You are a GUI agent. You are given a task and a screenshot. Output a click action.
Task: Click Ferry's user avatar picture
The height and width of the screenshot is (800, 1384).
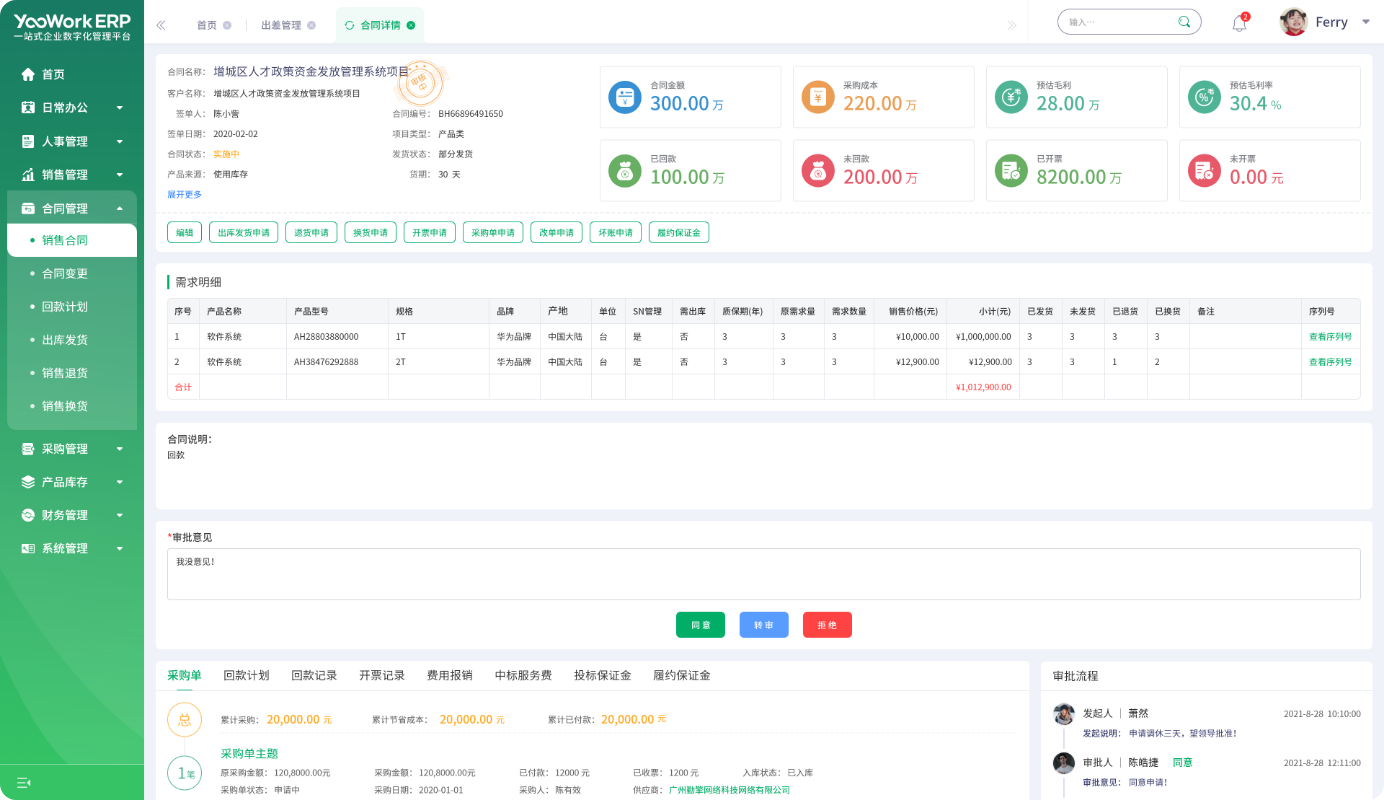(x=1294, y=22)
